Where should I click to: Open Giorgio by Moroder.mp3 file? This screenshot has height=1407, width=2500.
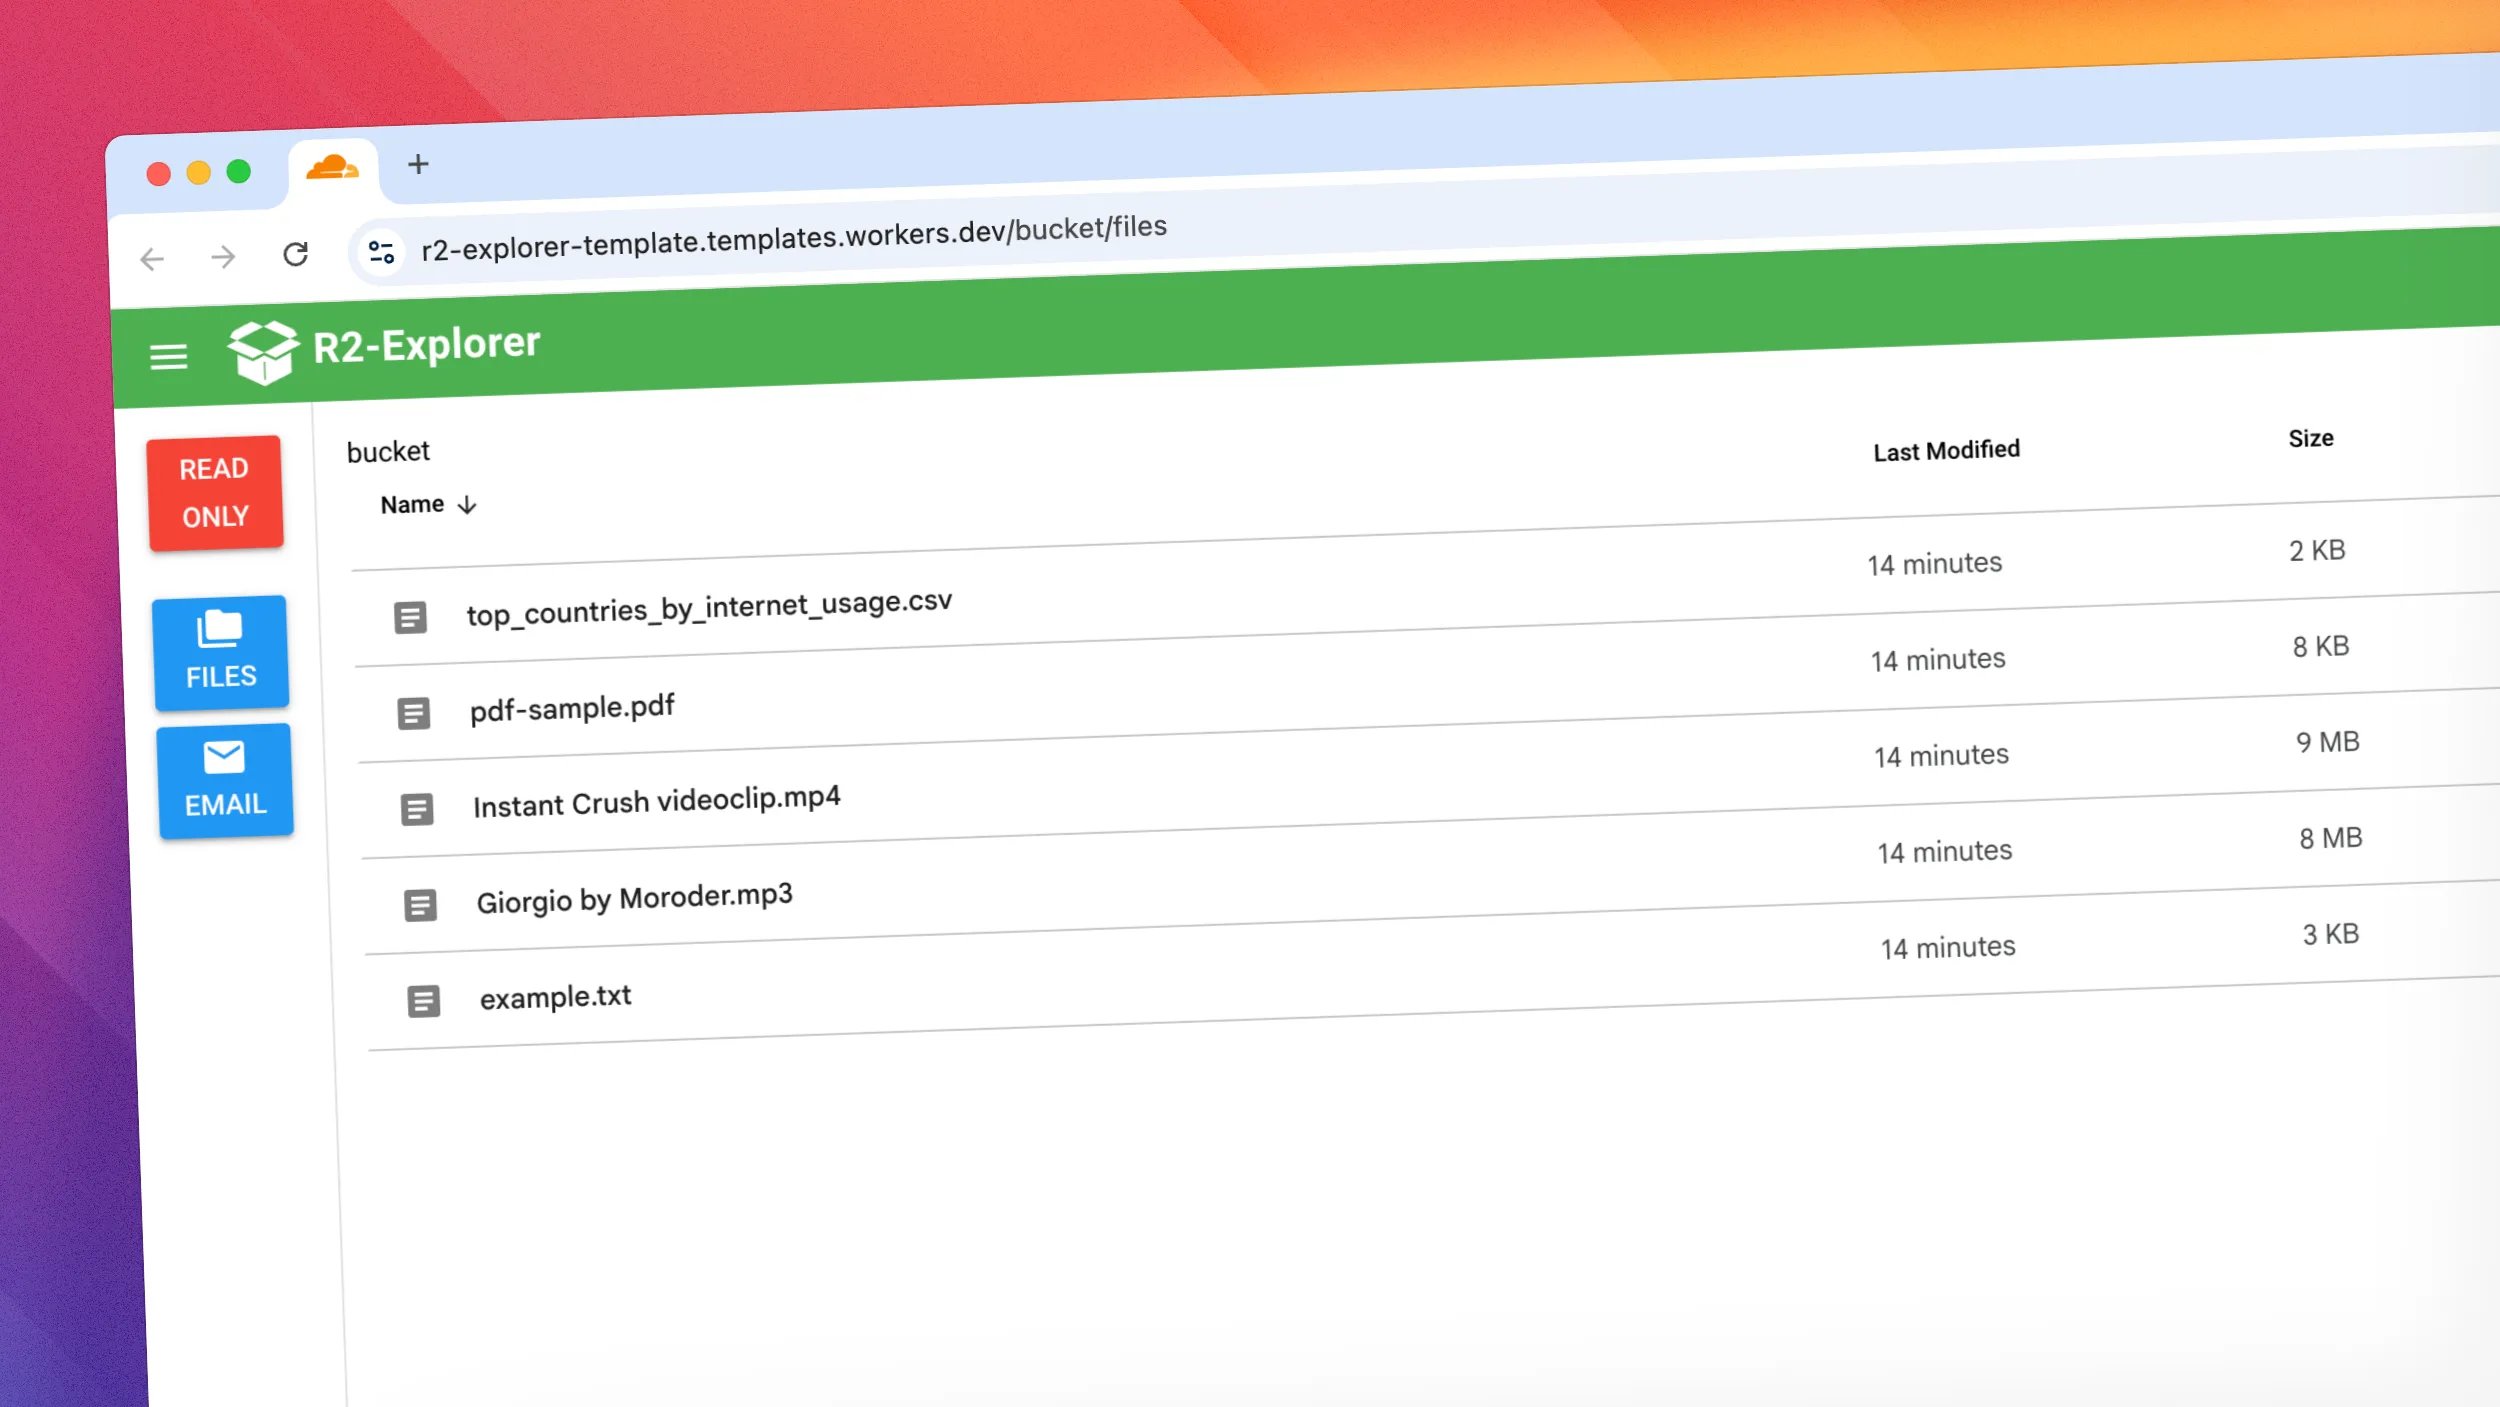coord(634,898)
